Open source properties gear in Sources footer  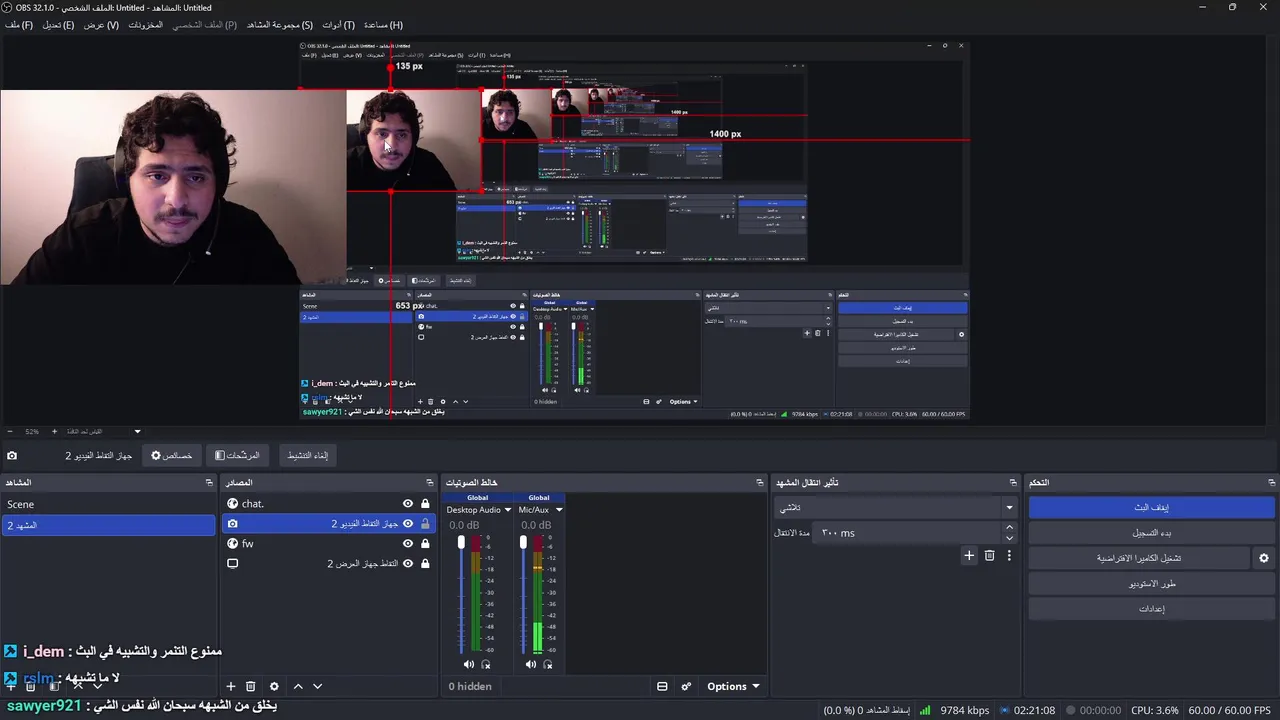coord(273,686)
